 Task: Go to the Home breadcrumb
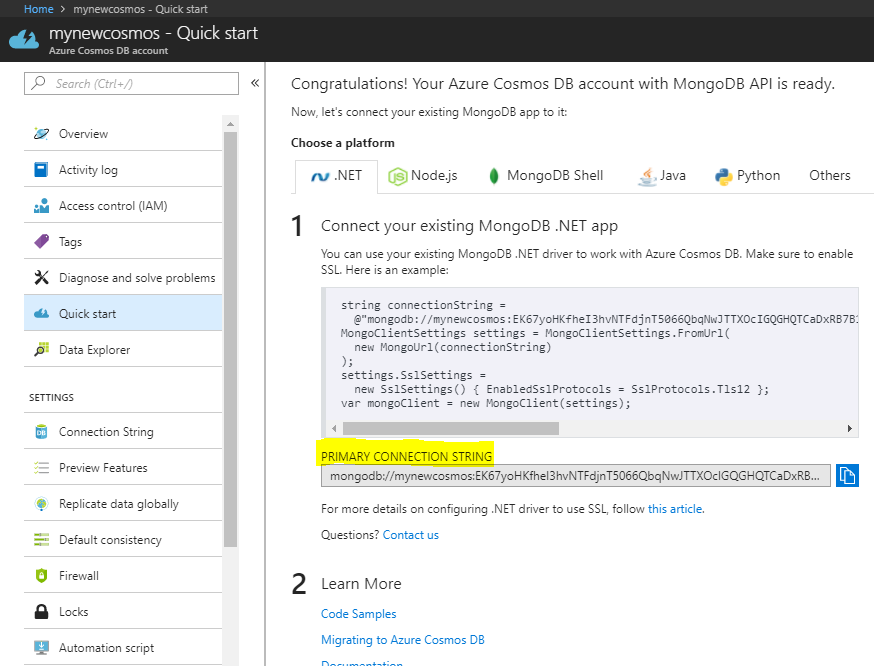(x=38, y=9)
